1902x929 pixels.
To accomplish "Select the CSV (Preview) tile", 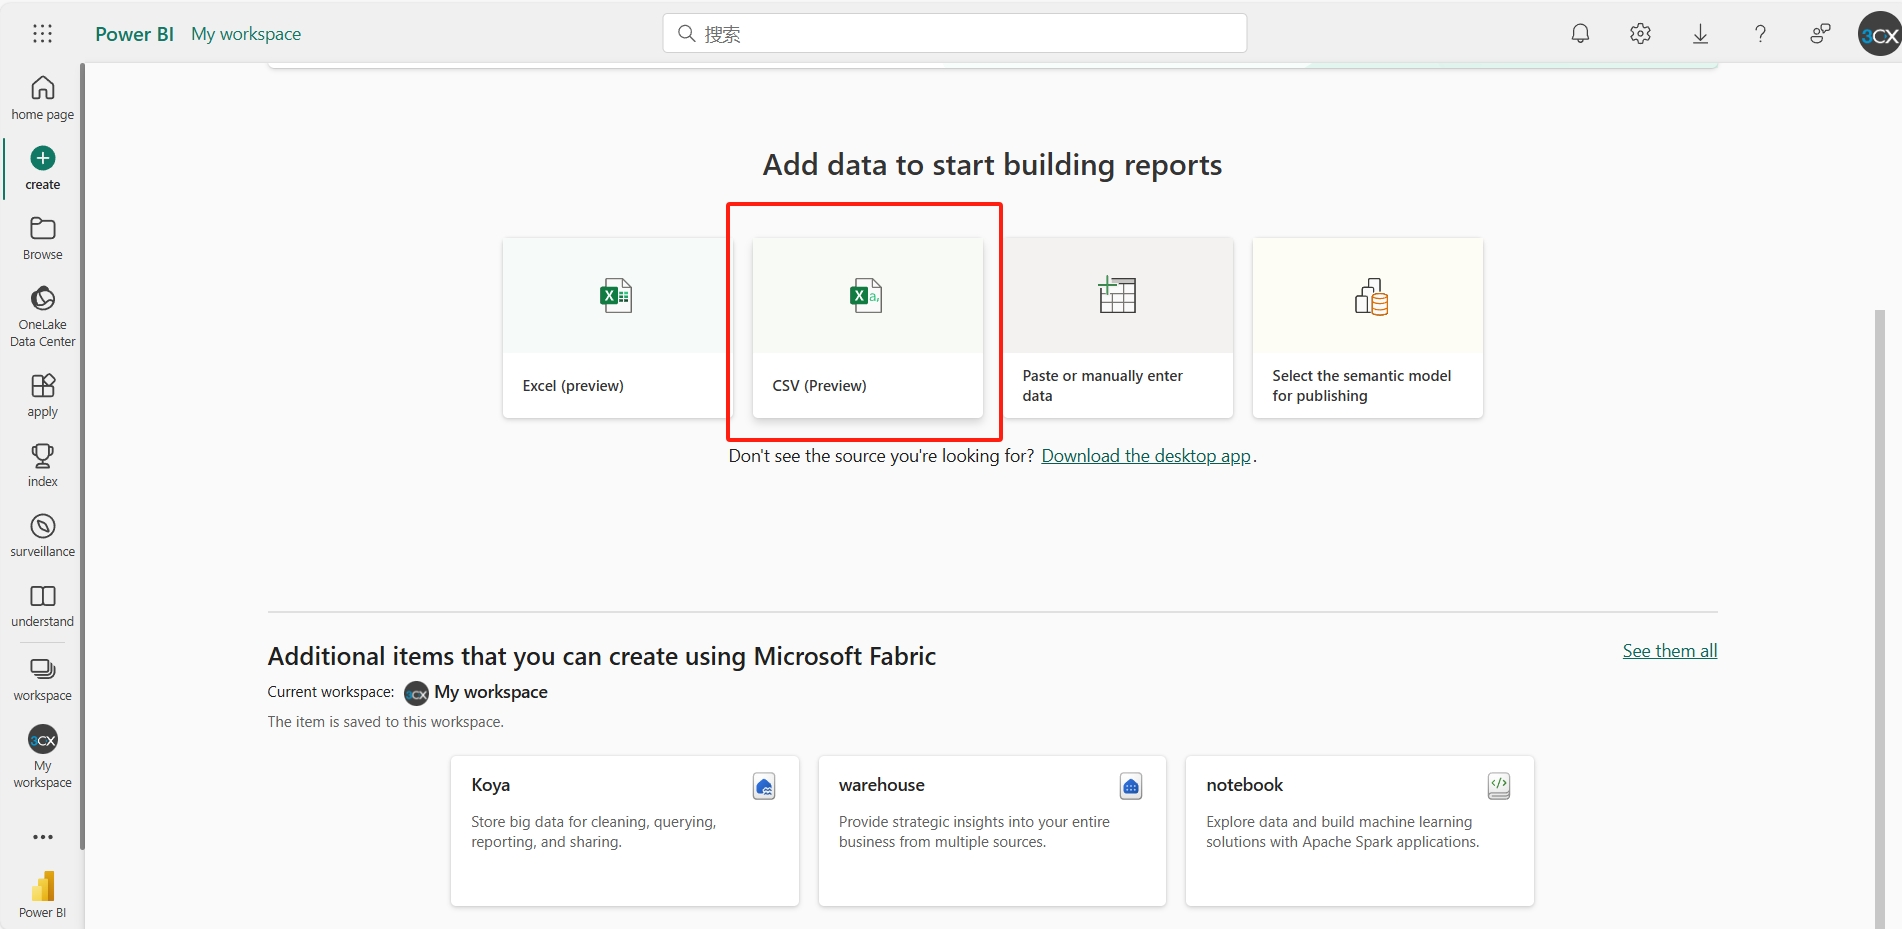I will click(866, 320).
